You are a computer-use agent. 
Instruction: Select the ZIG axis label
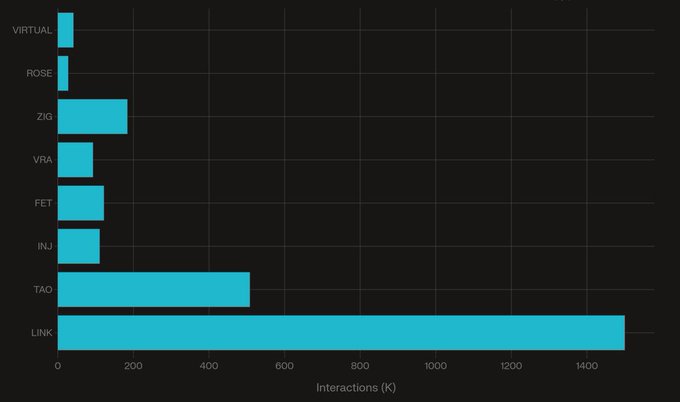click(x=44, y=117)
